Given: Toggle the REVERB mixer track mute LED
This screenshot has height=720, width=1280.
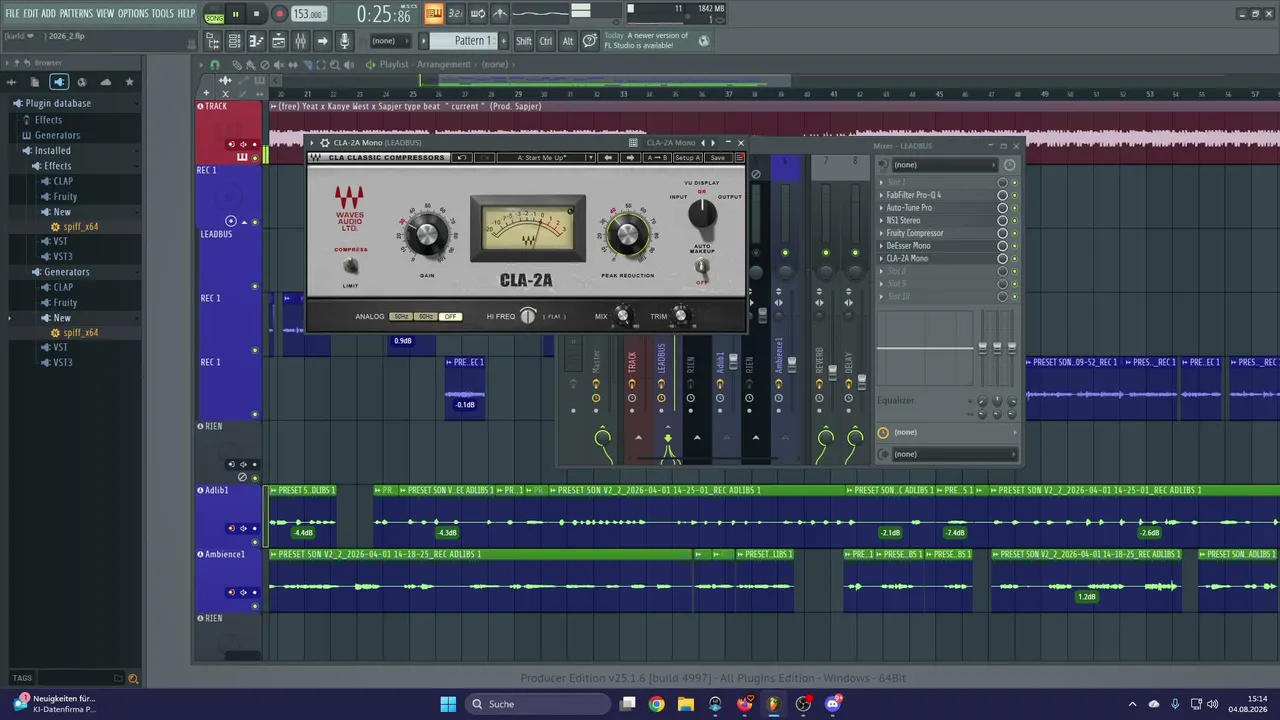Looking at the screenshot, I should pos(825,253).
